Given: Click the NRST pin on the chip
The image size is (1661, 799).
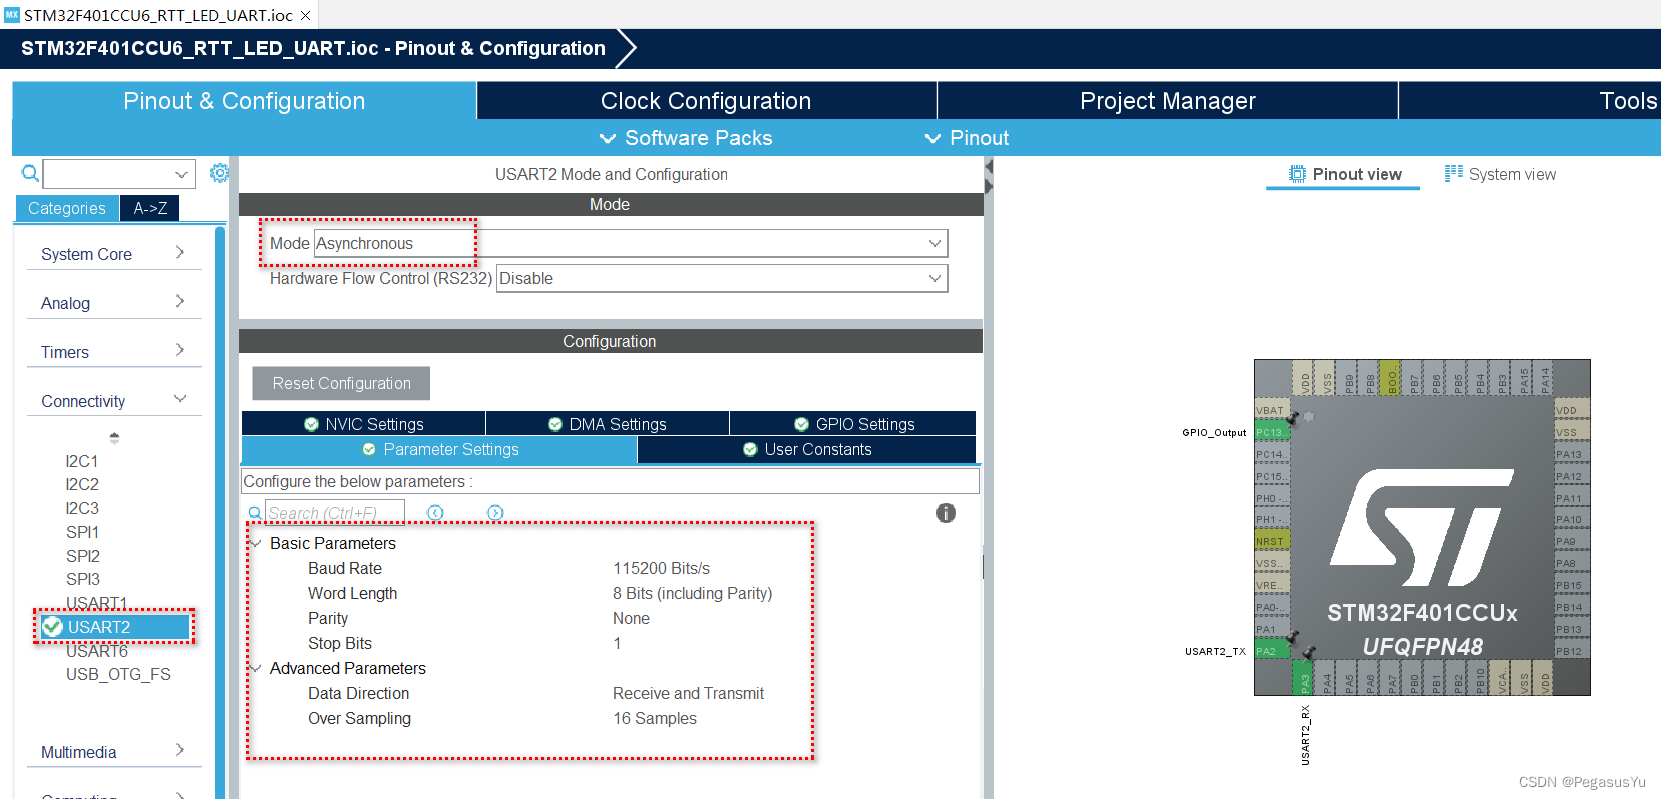Looking at the screenshot, I should [x=1272, y=541].
